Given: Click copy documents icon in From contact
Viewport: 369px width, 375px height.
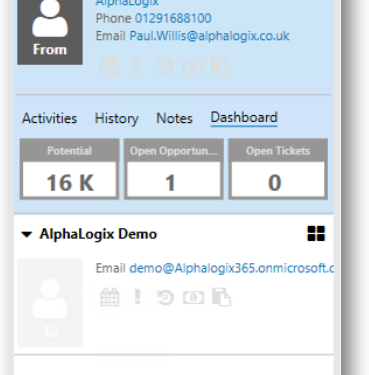Looking at the screenshot, I should pyautogui.click(x=221, y=66).
